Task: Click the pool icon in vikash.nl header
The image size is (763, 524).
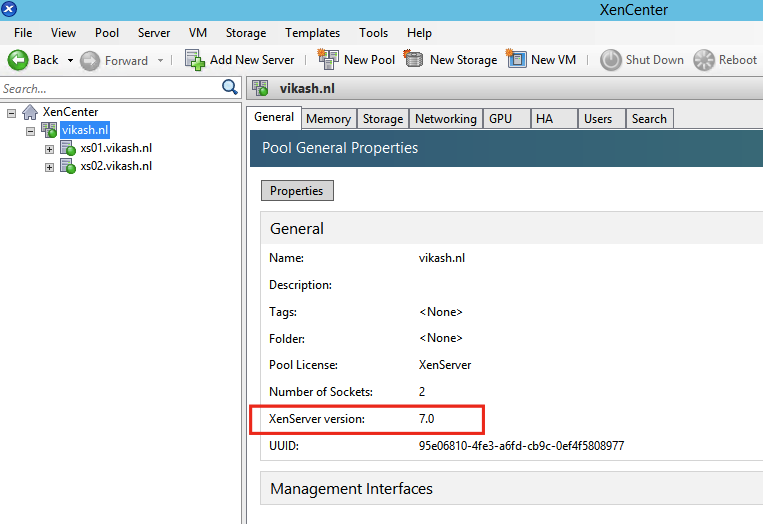Action: (260, 88)
